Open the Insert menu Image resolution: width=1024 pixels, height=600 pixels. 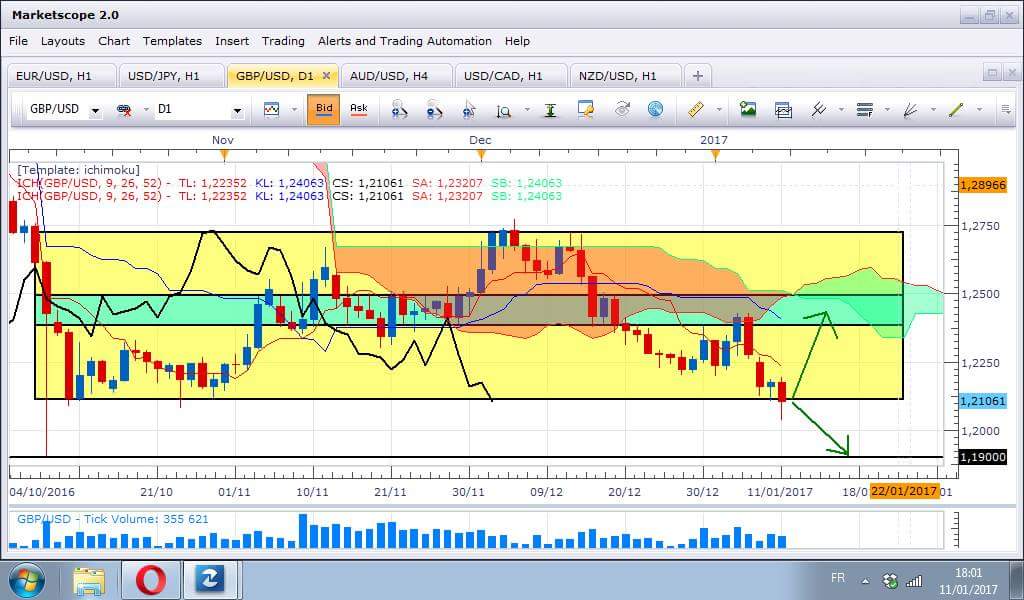click(x=232, y=40)
